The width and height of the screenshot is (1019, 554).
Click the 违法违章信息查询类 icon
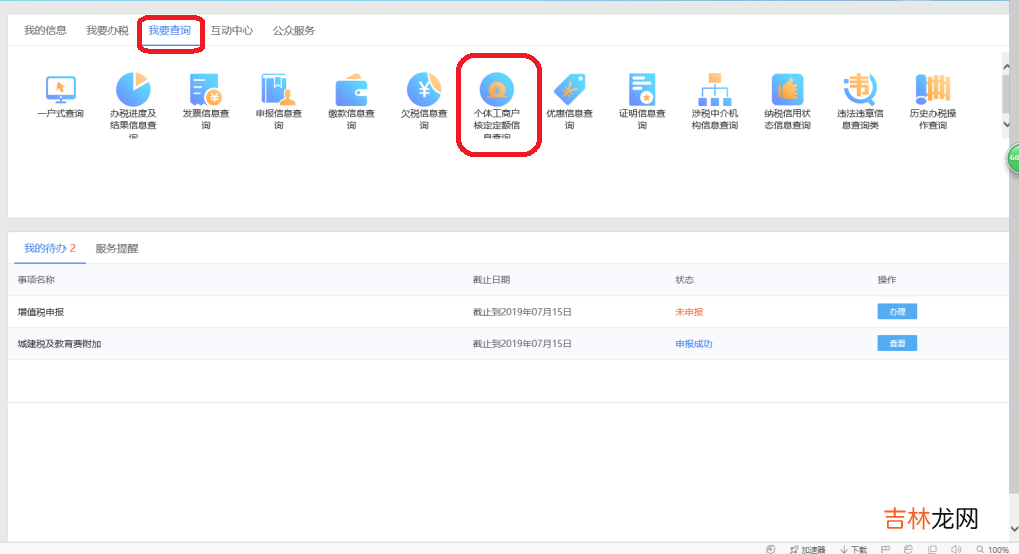(x=859, y=89)
